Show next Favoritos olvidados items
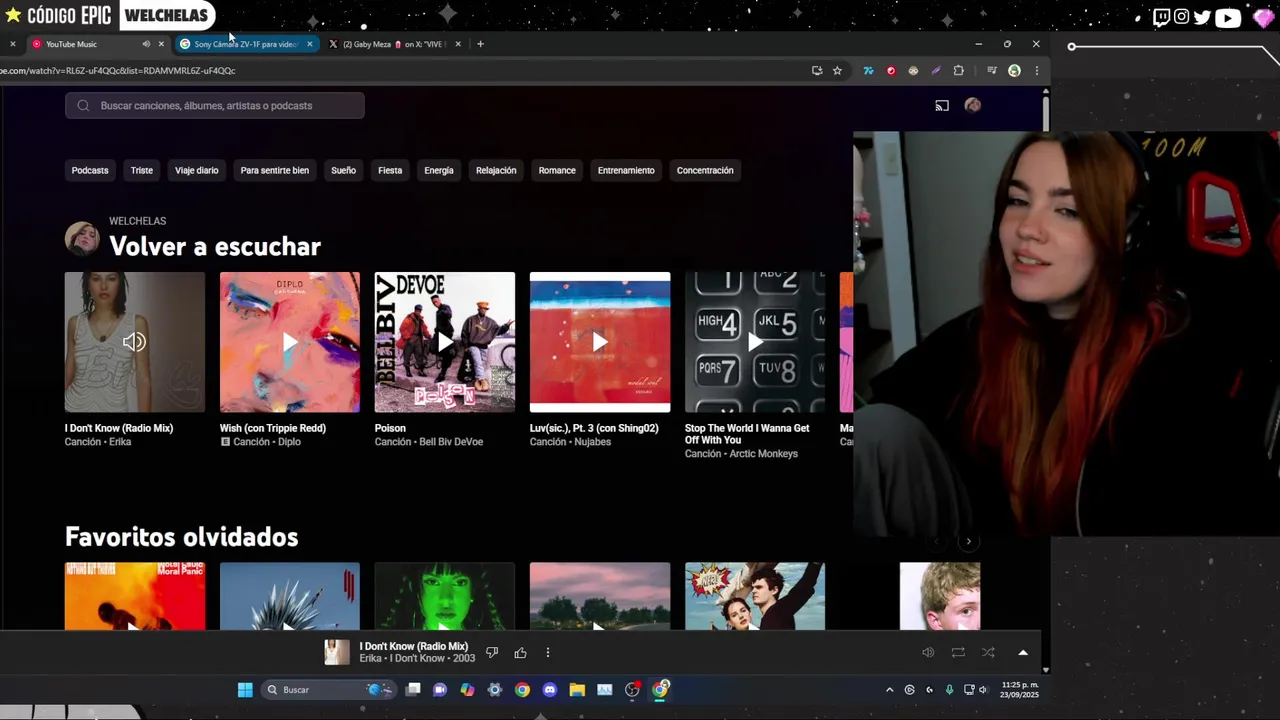 pyautogui.click(x=968, y=541)
